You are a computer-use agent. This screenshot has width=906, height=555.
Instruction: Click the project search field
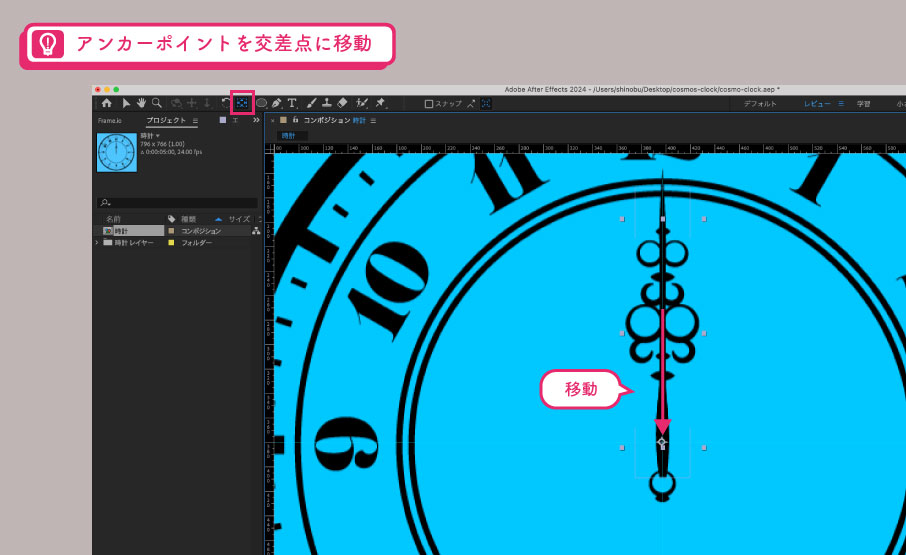(x=177, y=202)
